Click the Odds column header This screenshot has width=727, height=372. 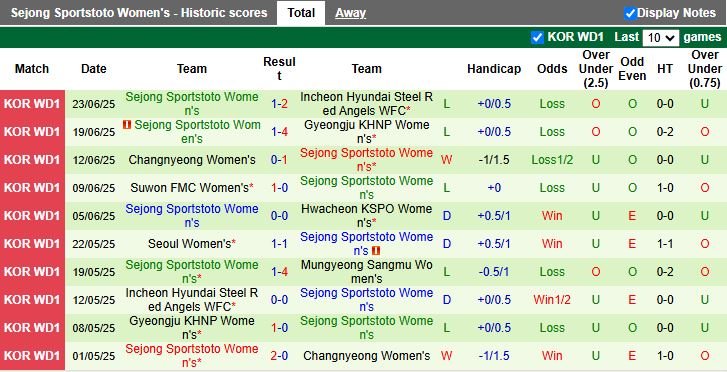pyautogui.click(x=552, y=69)
